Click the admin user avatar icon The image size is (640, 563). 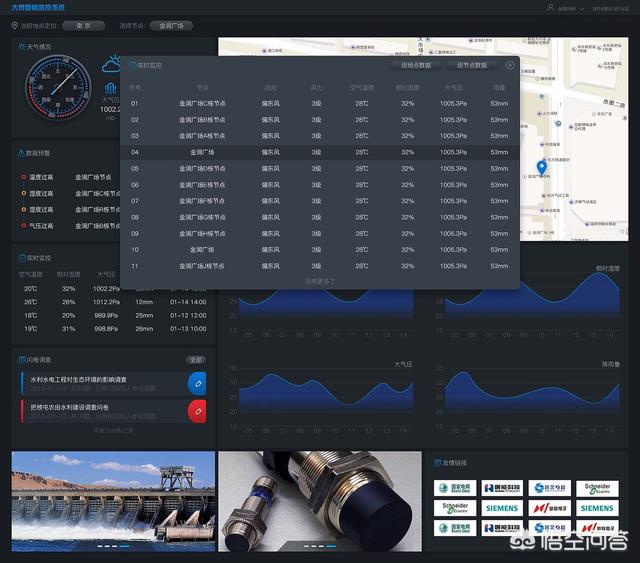[550, 8]
